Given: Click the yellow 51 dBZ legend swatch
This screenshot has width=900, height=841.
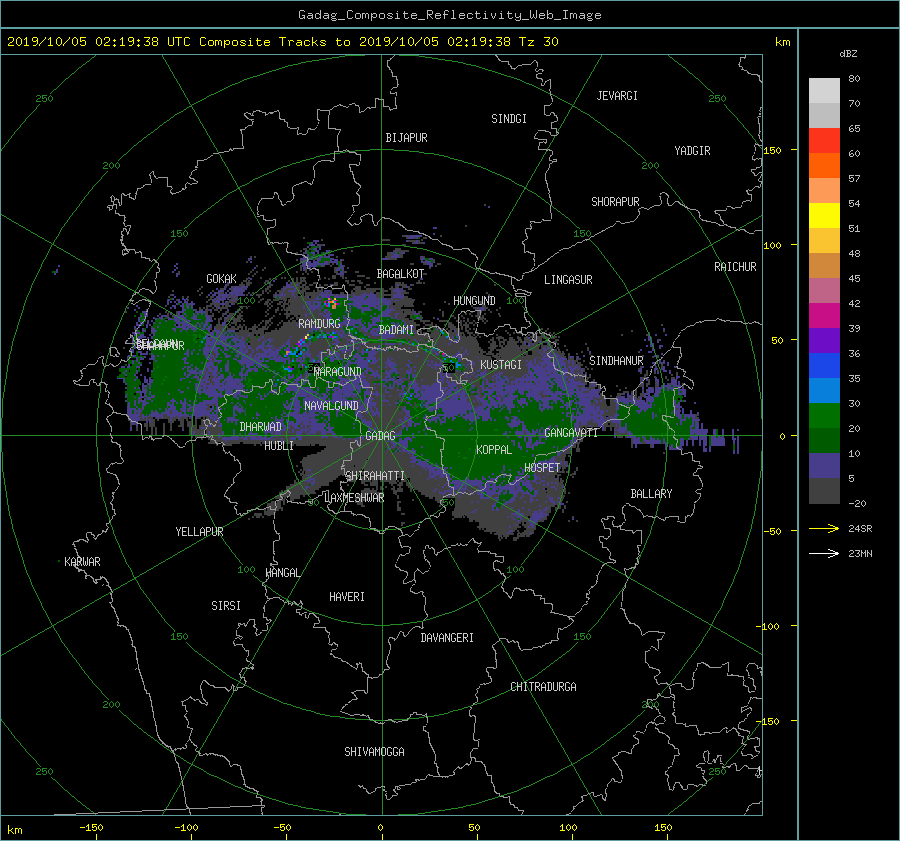Looking at the screenshot, I should coord(824,215).
